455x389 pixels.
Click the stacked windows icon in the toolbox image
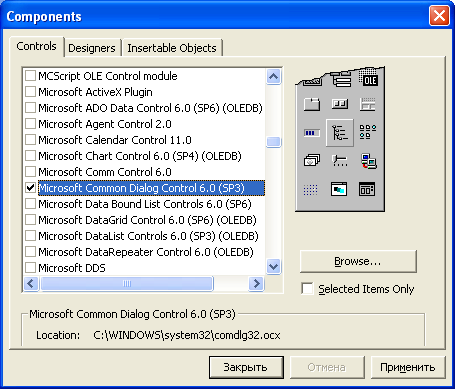[x=312, y=161]
